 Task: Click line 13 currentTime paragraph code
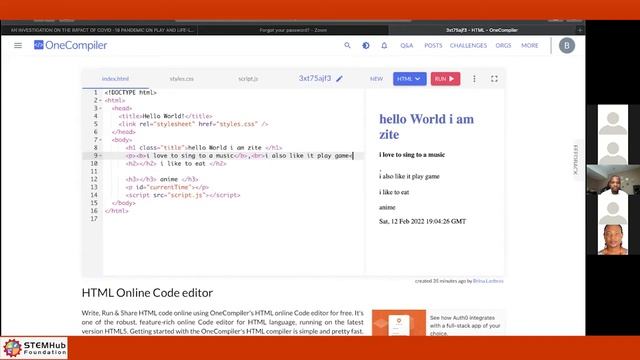tap(167, 187)
